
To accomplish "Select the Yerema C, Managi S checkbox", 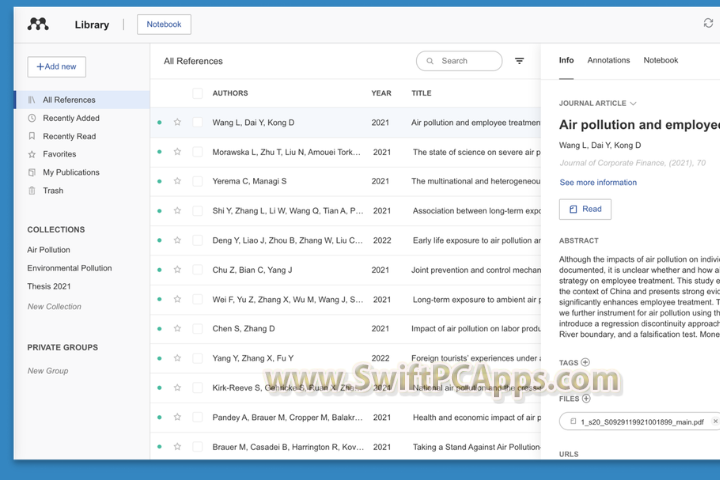I will click(x=197, y=181).
